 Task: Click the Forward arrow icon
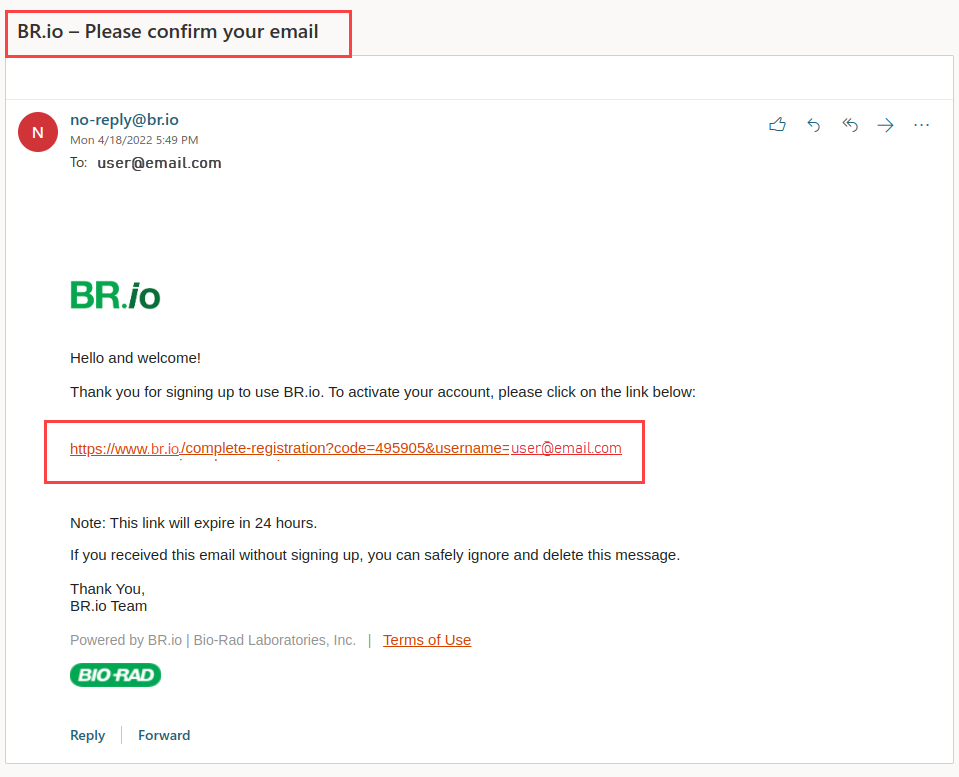[x=885, y=125]
